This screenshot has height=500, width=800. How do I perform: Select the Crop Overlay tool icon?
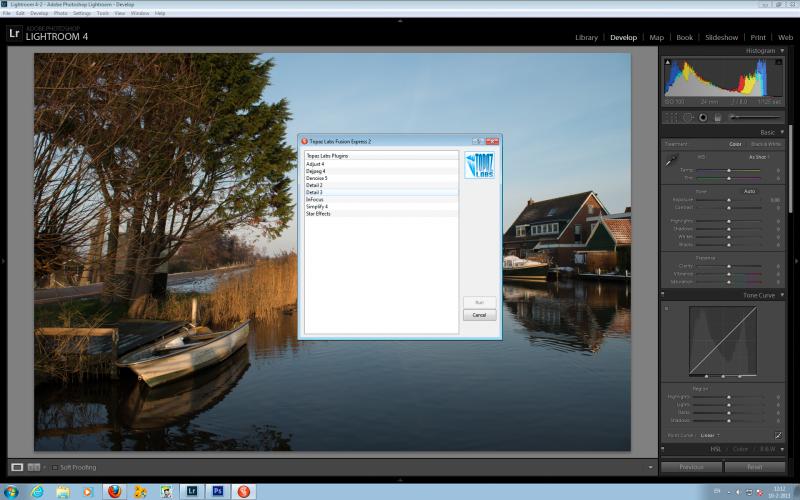(671, 117)
